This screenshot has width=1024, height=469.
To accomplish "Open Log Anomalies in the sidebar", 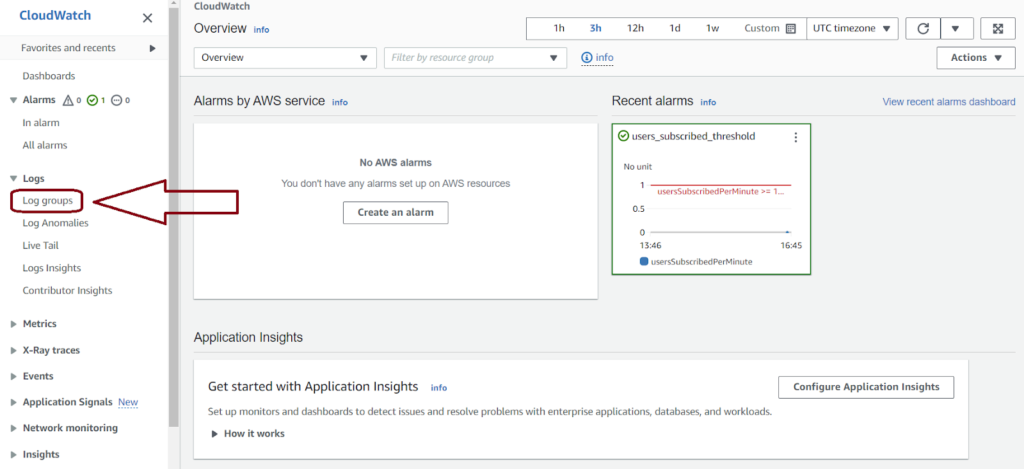I will click(x=56, y=223).
